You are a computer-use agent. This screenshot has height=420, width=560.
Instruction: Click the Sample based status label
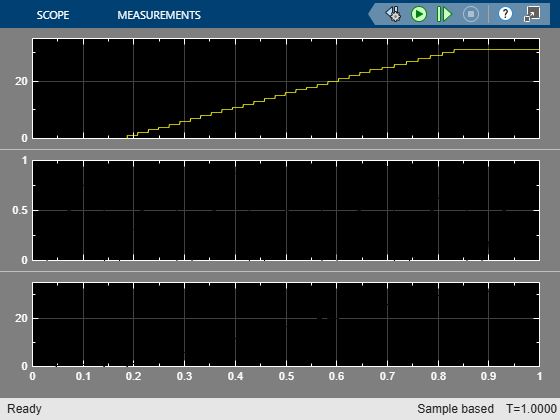click(x=455, y=409)
